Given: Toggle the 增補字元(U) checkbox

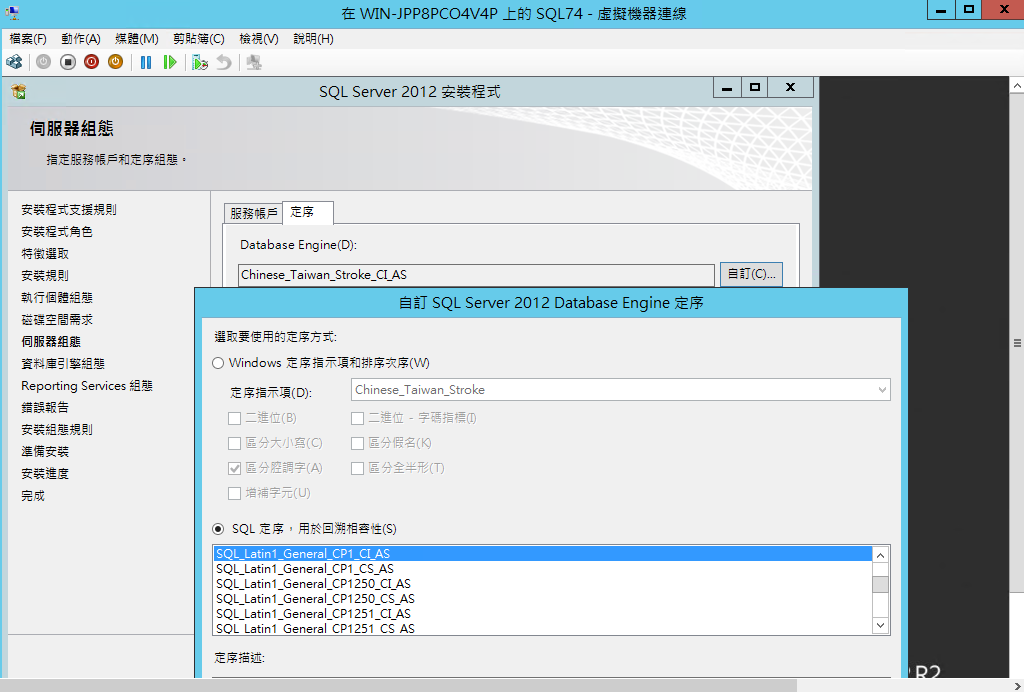Looking at the screenshot, I should click(x=234, y=494).
